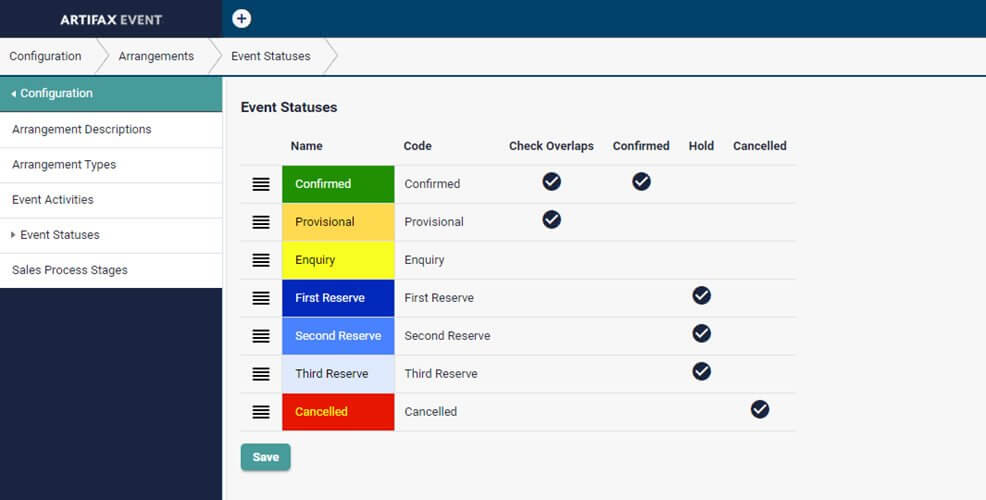Image resolution: width=986 pixels, height=500 pixels.
Task: Click the drag handle for Enquiry row
Action: 261,260
